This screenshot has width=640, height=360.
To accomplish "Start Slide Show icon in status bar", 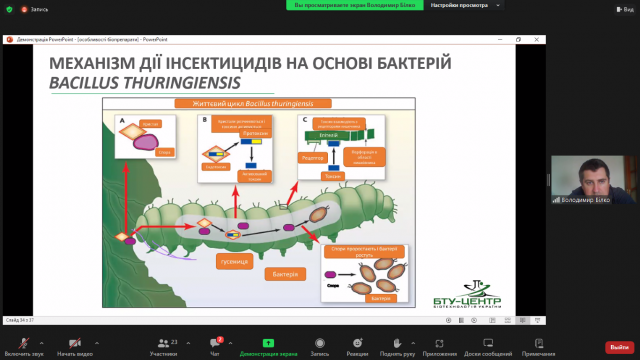I will (x=538, y=320).
